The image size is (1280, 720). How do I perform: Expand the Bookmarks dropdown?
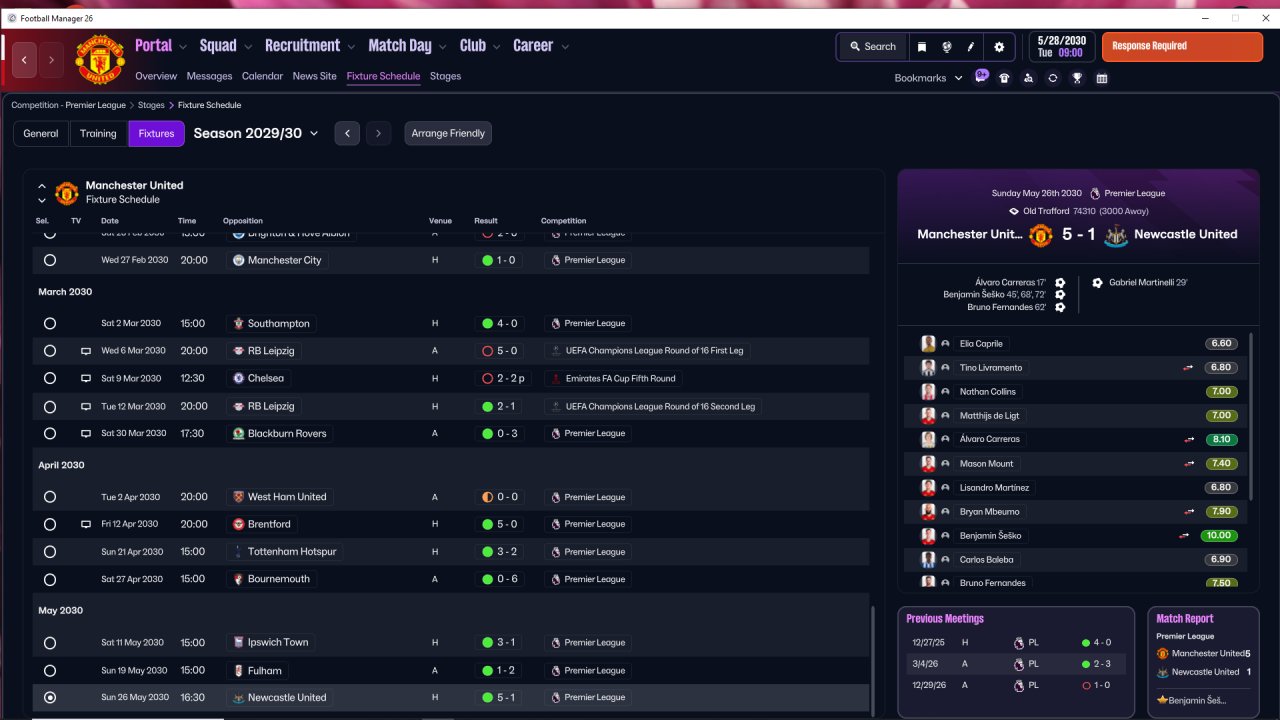pyautogui.click(x=928, y=78)
